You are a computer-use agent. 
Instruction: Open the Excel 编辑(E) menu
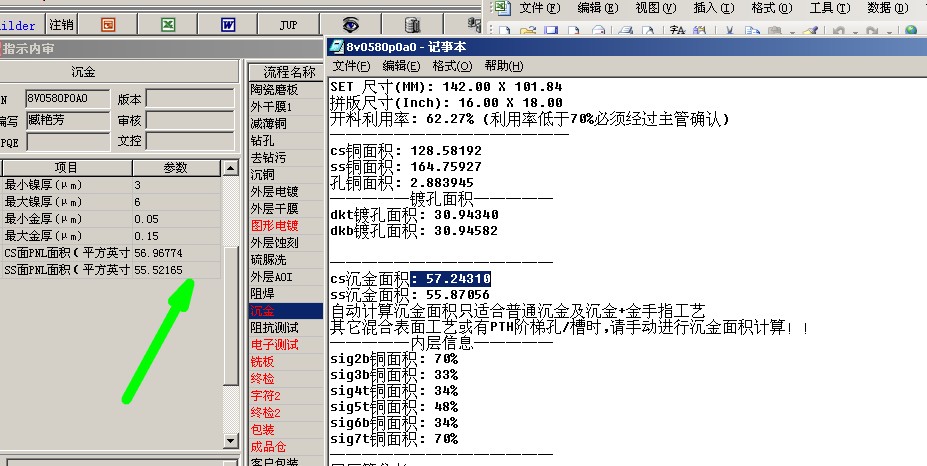coord(597,8)
